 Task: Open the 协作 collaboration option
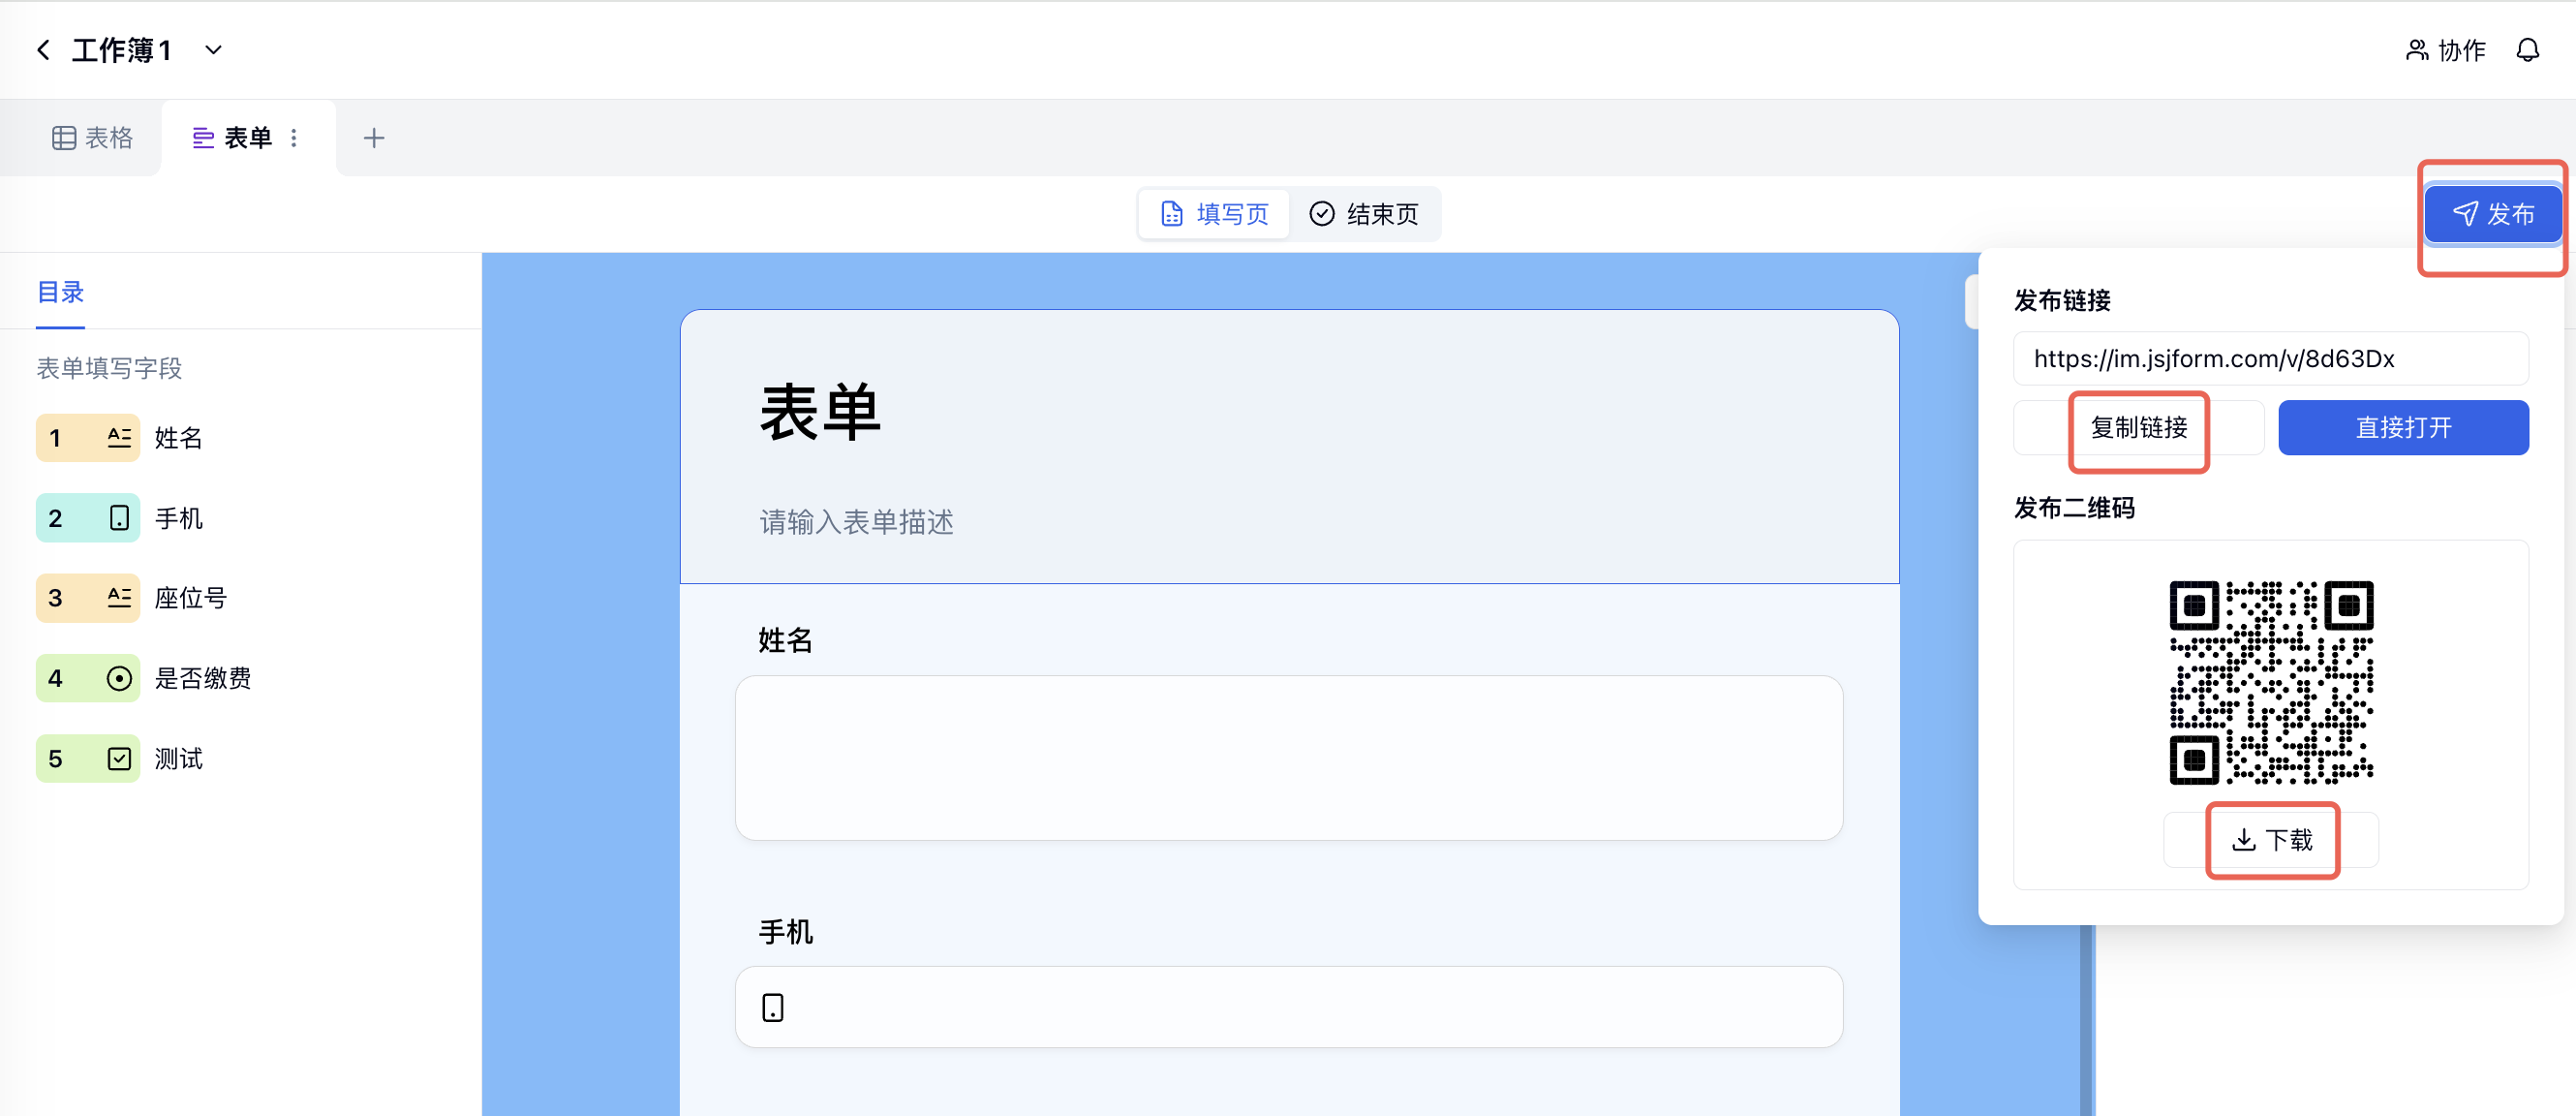click(2445, 50)
